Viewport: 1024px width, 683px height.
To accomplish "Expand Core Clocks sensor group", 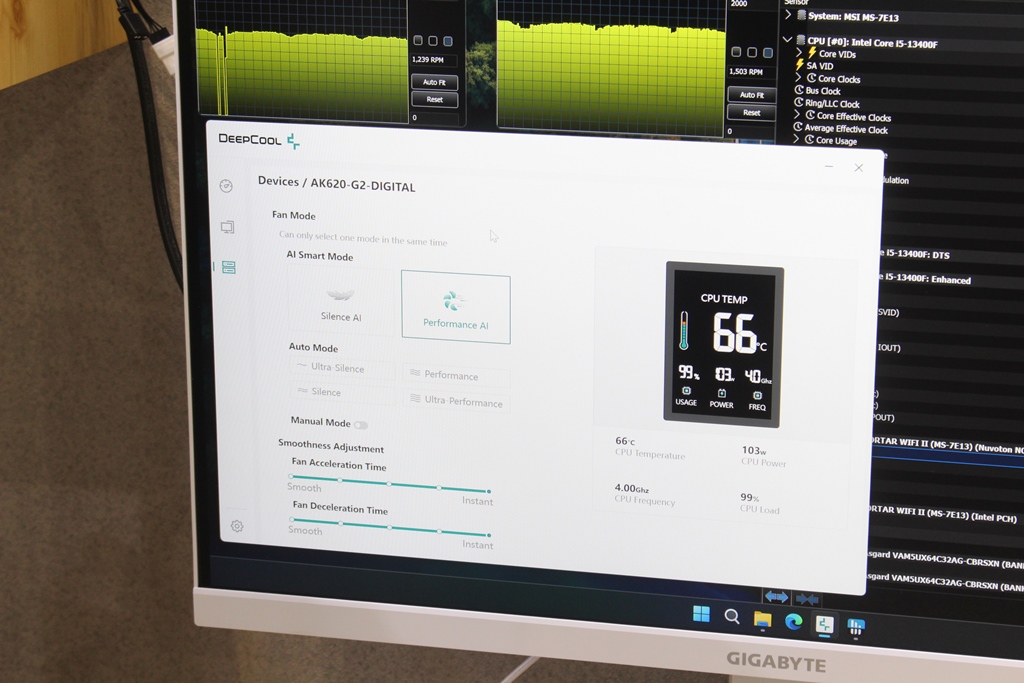I will 798,77.
